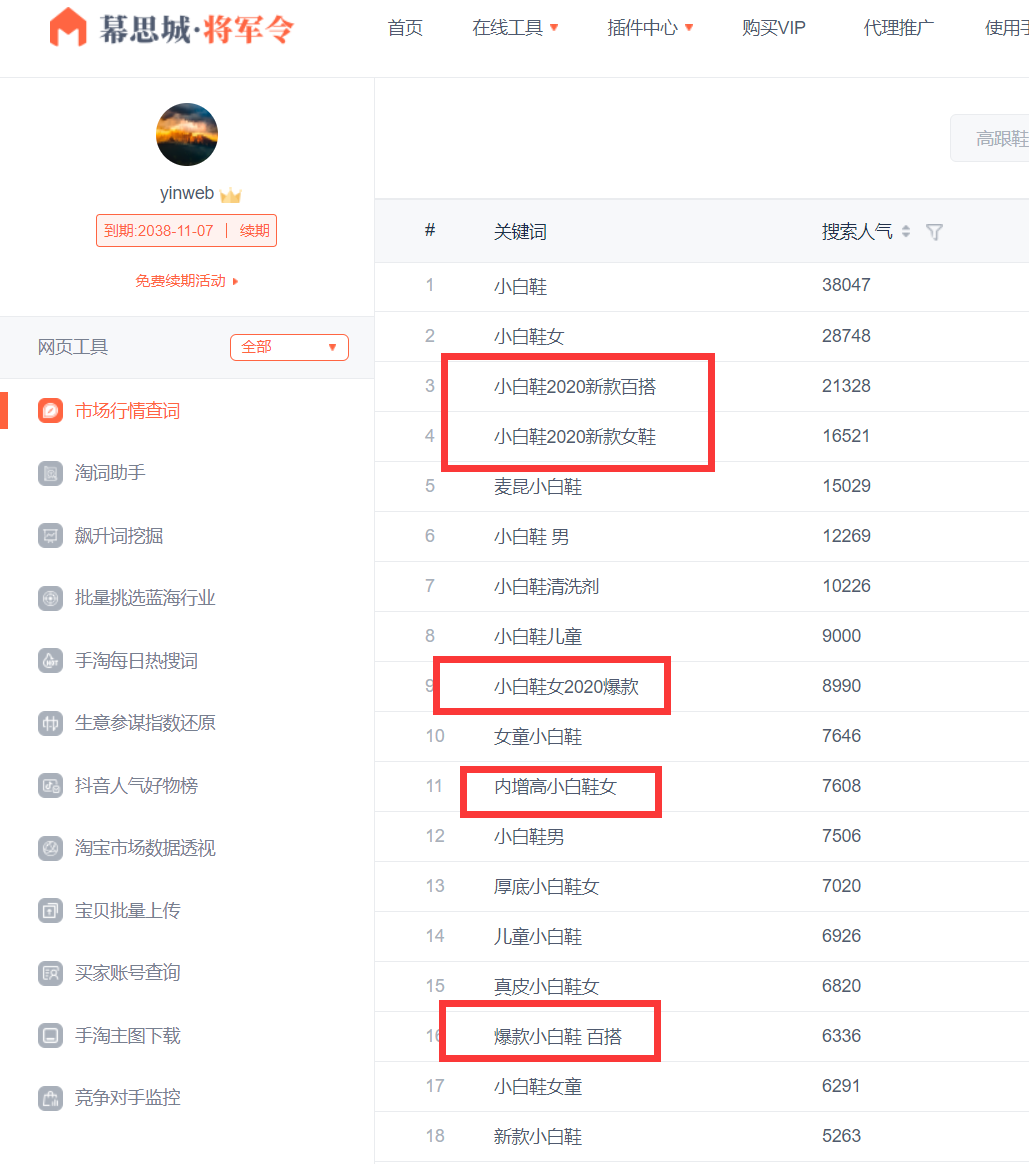This screenshot has width=1029, height=1164.
Task: Open the 市场行情查询 menu entry
Action: click(x=128, y=411)
